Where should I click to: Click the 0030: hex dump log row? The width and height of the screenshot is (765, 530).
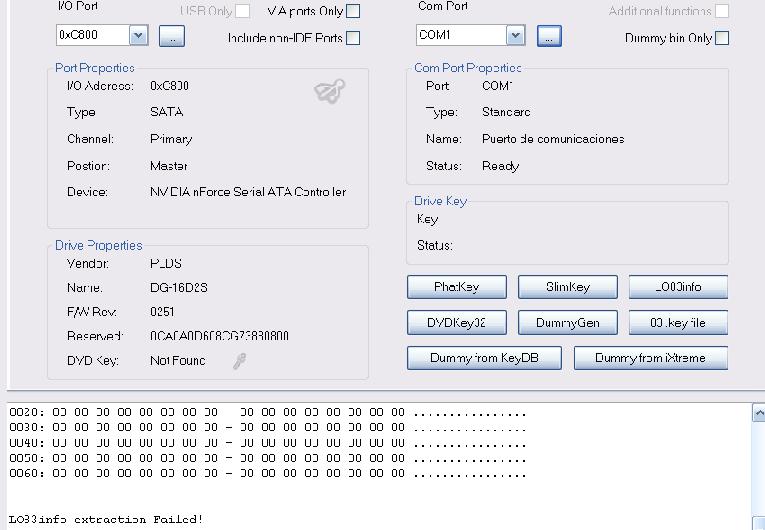coord(267,428)
